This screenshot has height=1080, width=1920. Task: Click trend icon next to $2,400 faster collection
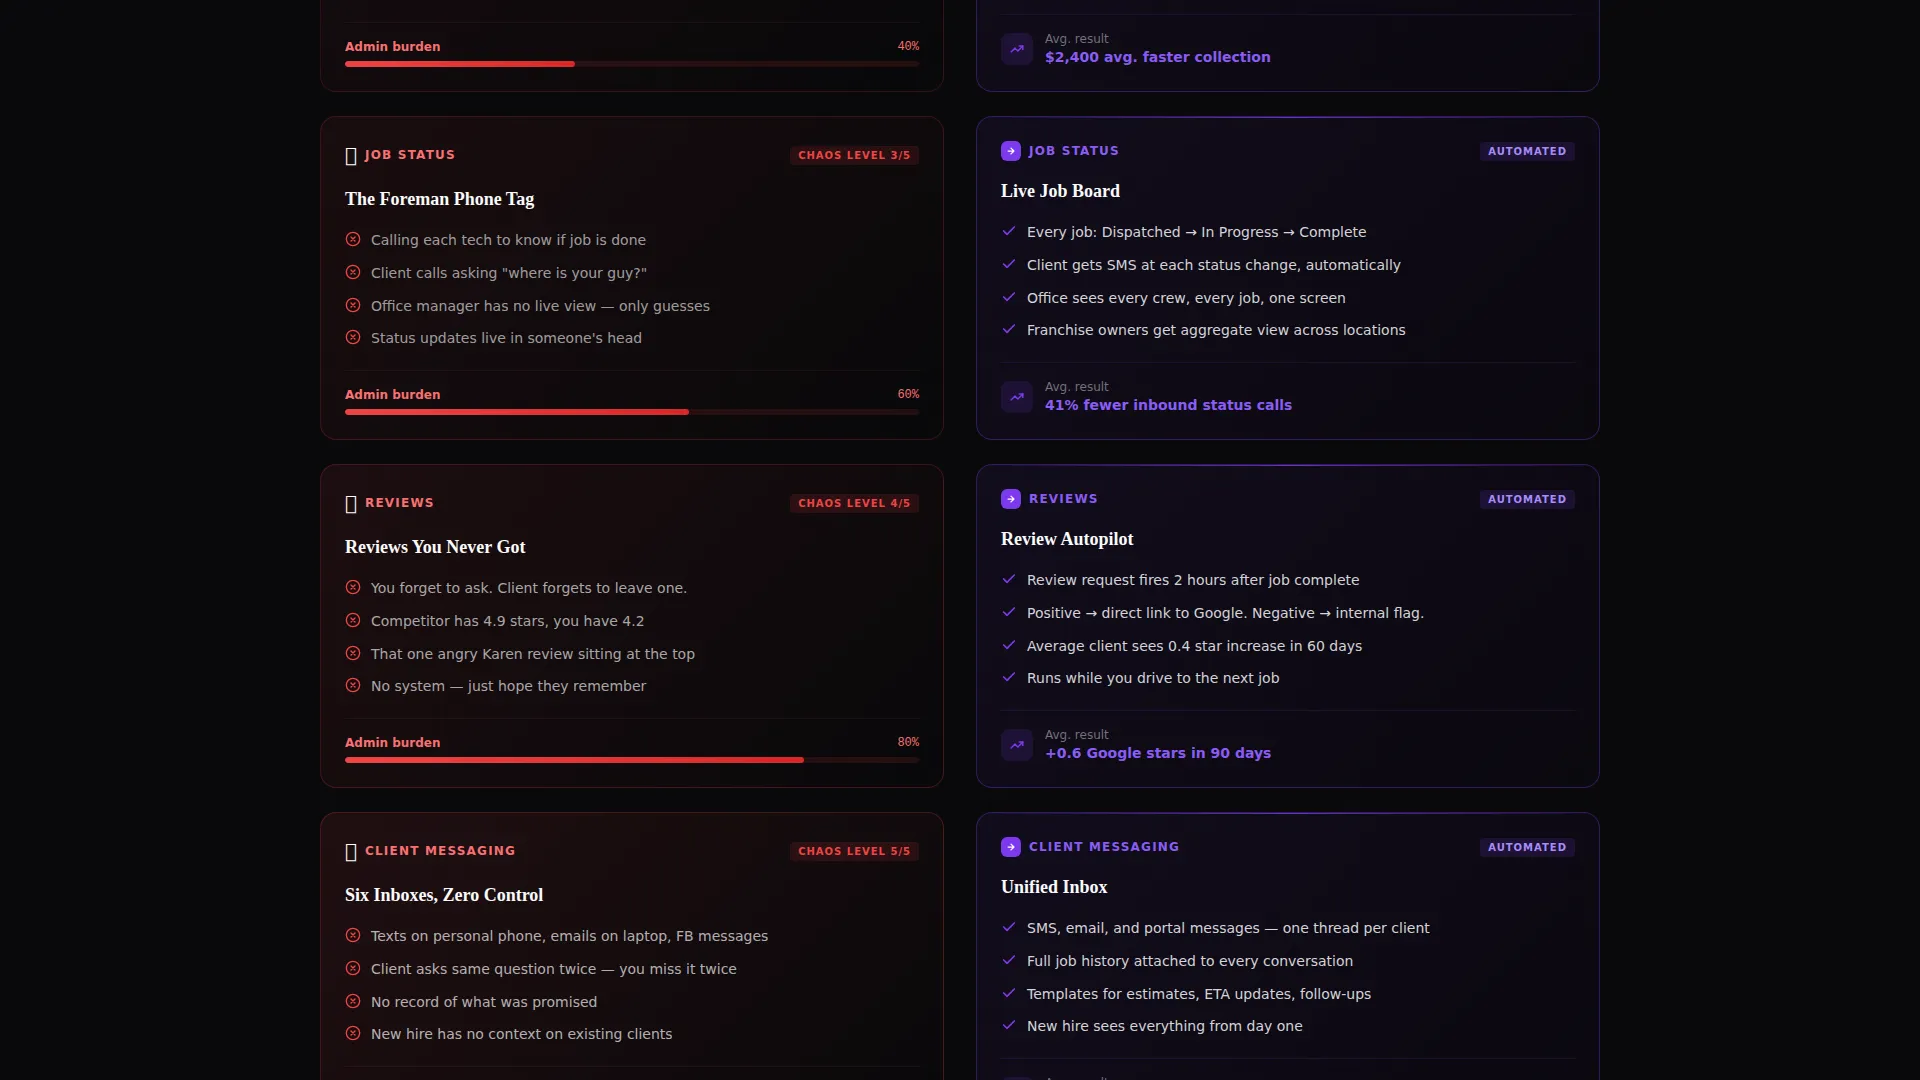click(1017, 49)
